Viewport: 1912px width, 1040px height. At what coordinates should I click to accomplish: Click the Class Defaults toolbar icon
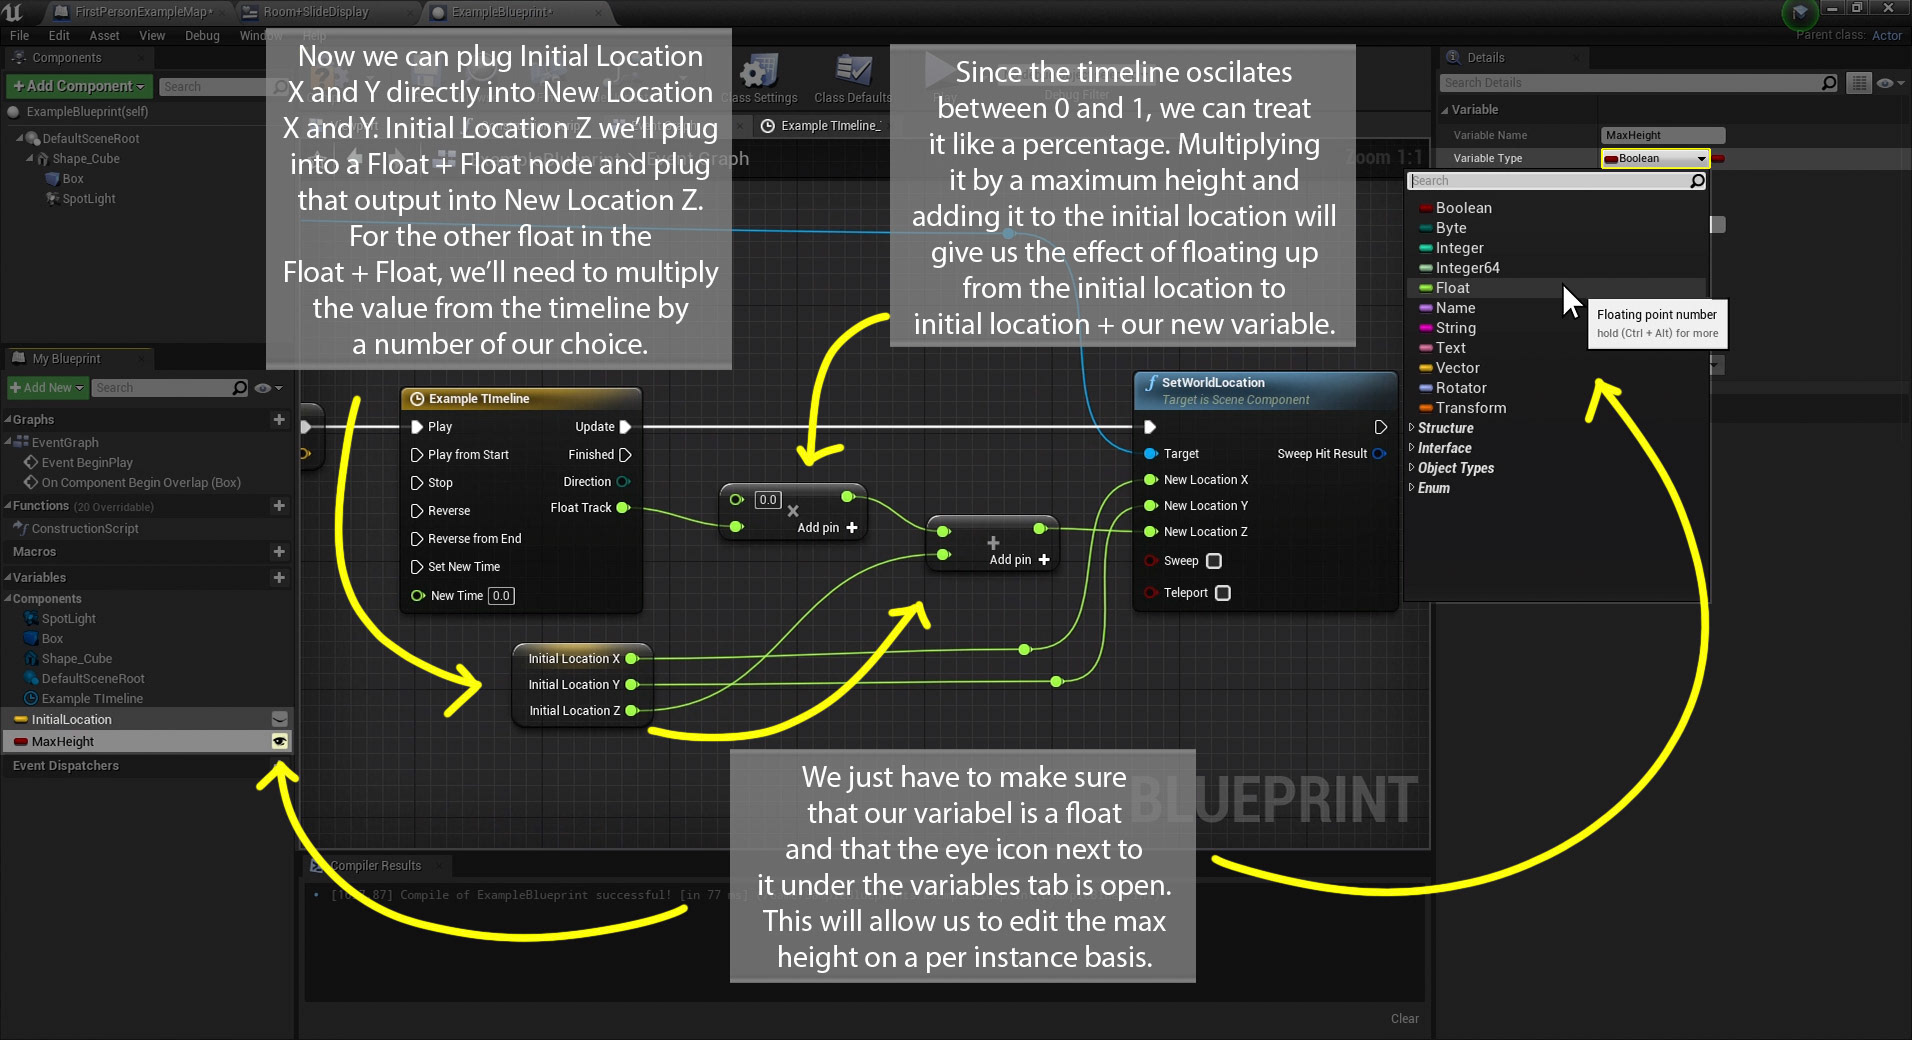click(853, 70)
